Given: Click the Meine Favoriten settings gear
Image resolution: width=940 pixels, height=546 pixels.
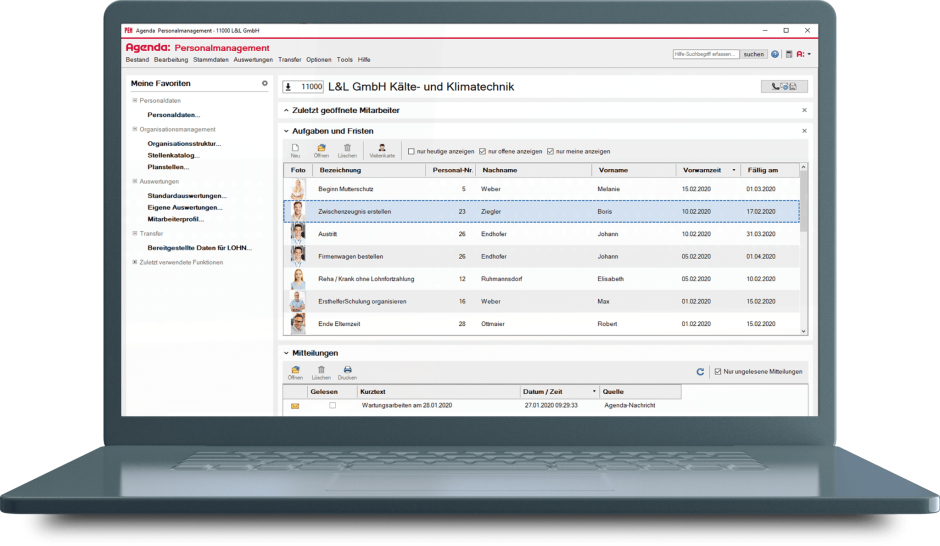Looking at the screenshot, I should (x=265, y=84).
